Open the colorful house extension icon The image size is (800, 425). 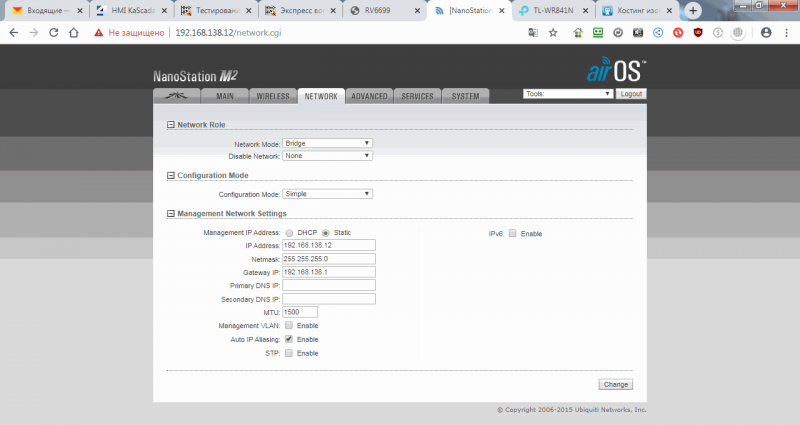click(578, 33)
